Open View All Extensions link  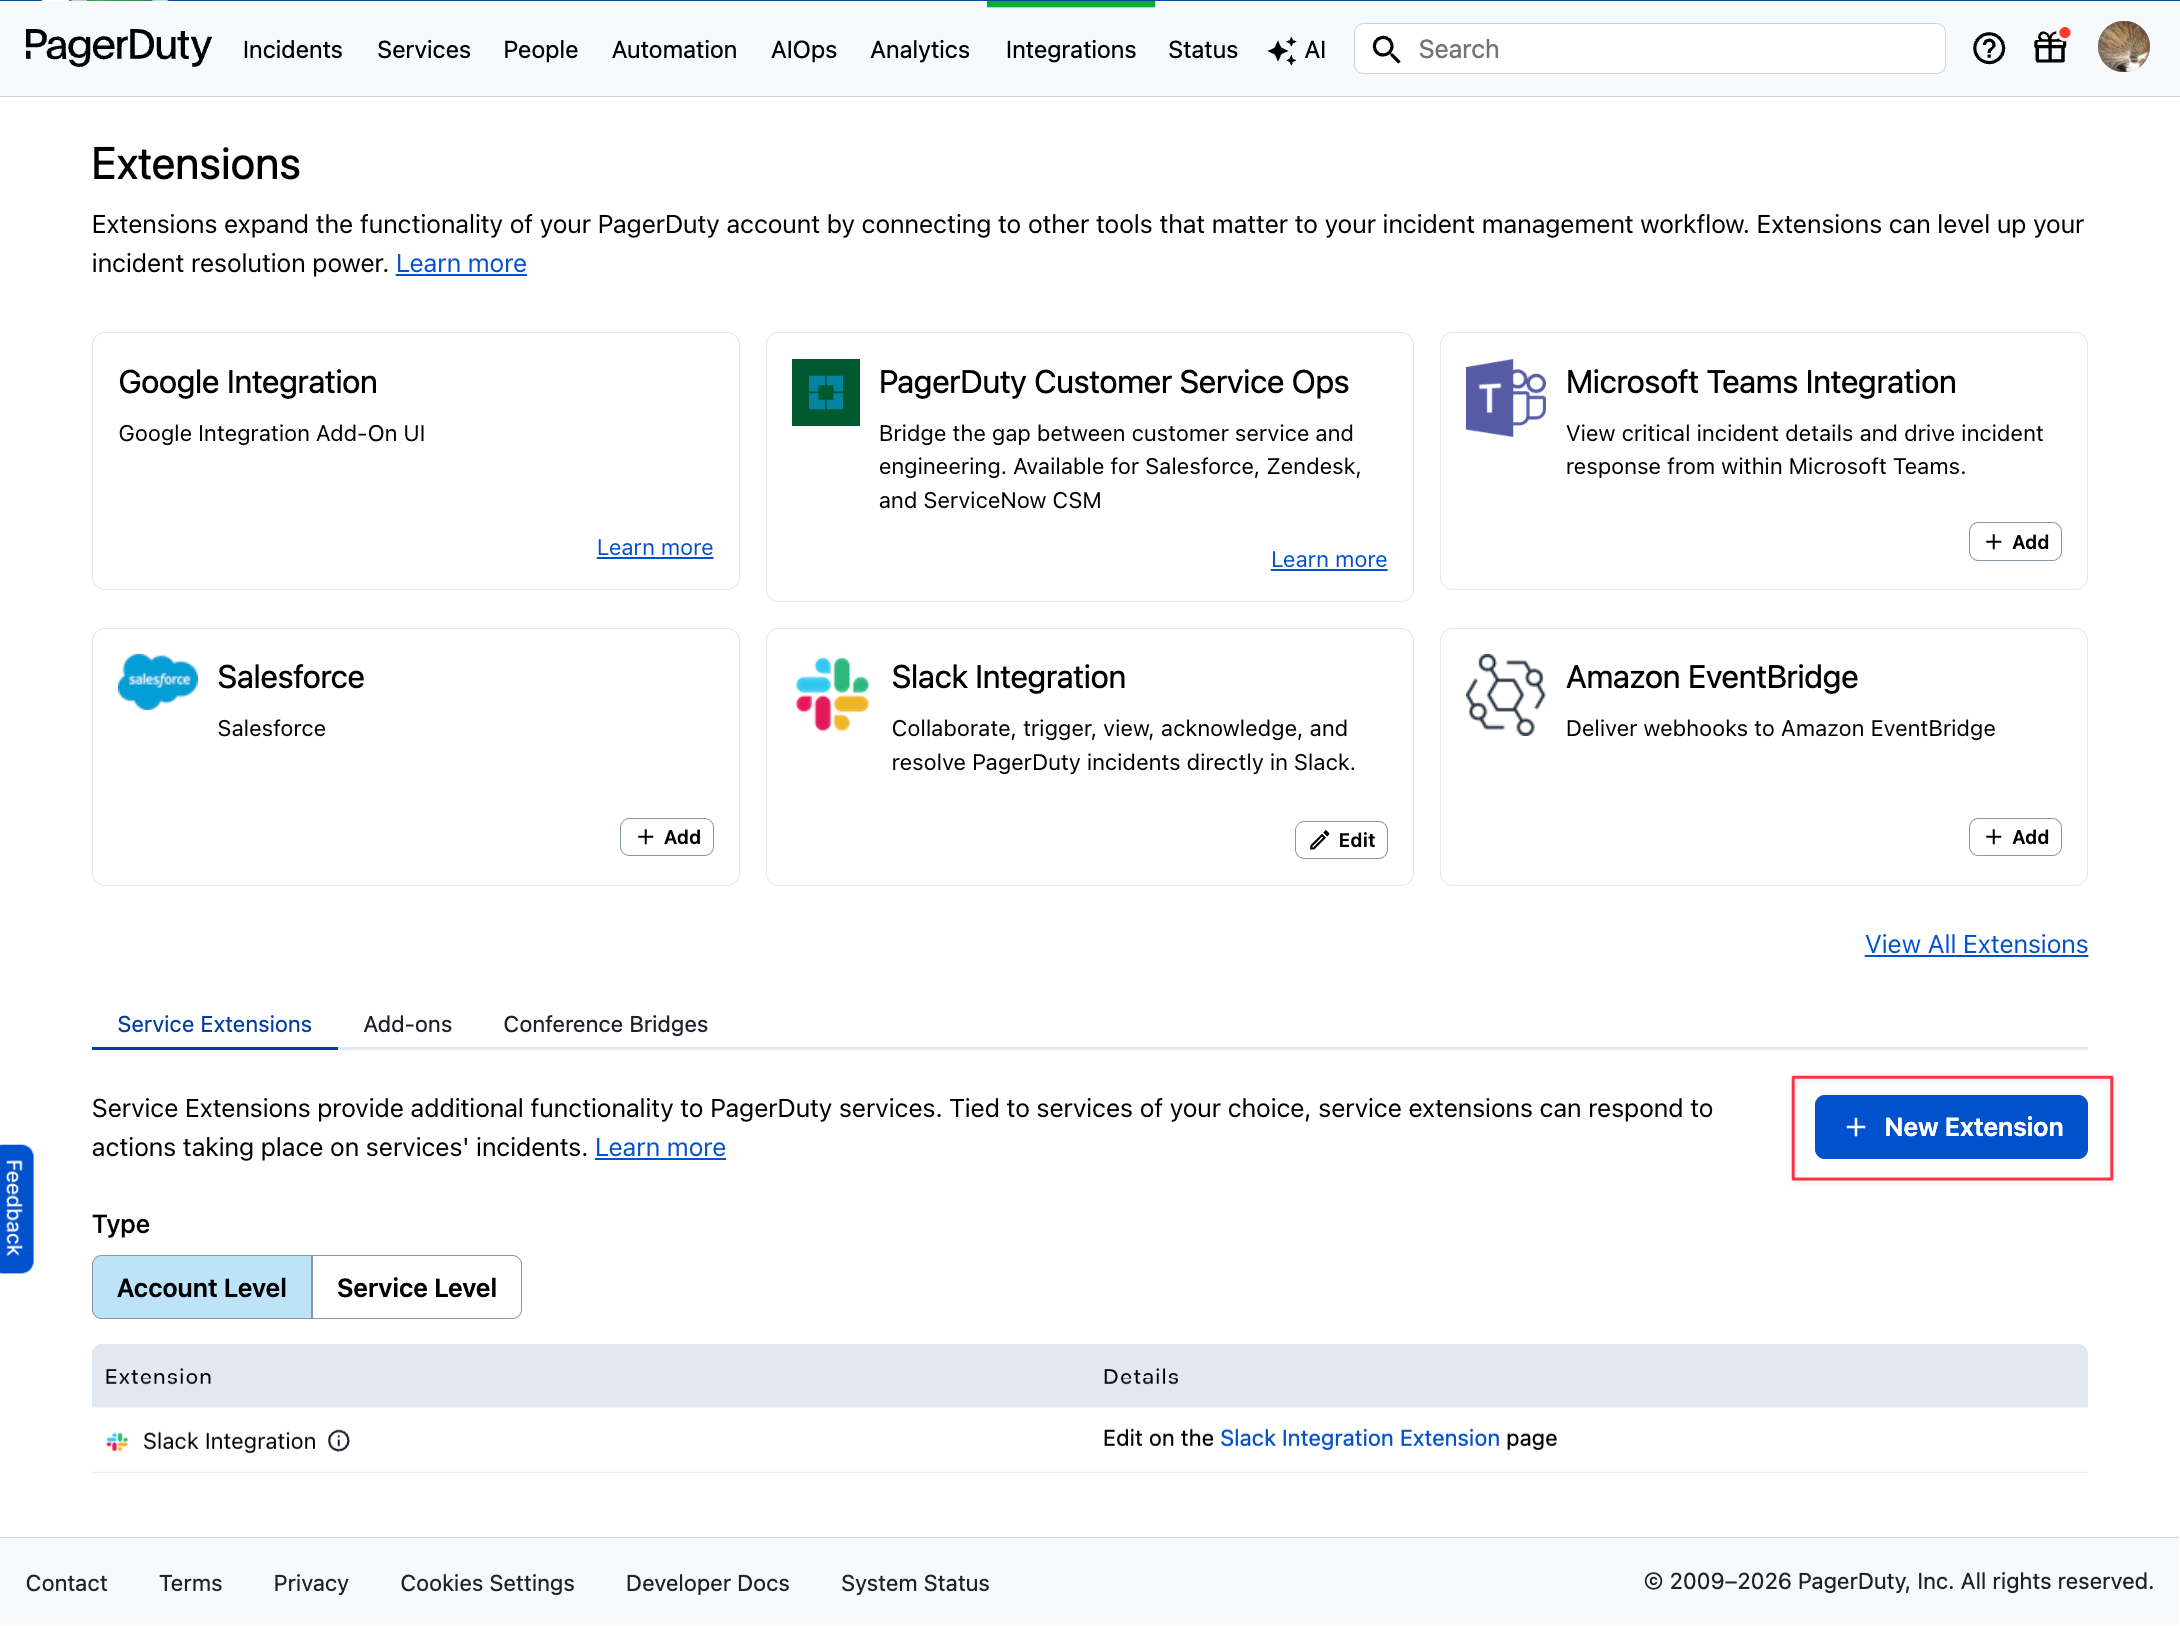(1975, 944)
